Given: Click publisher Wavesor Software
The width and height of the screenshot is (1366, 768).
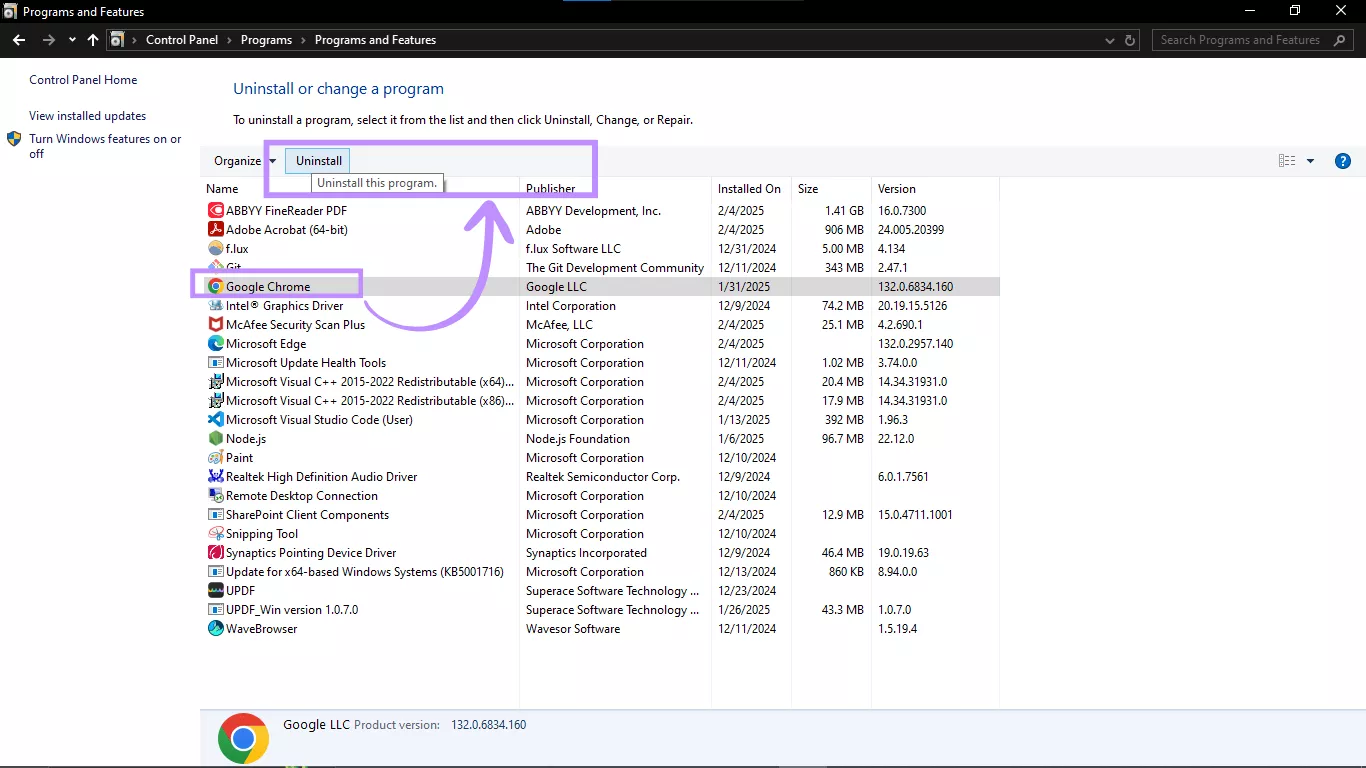Looking at the screenshot, I should click(x=573, y=629).
